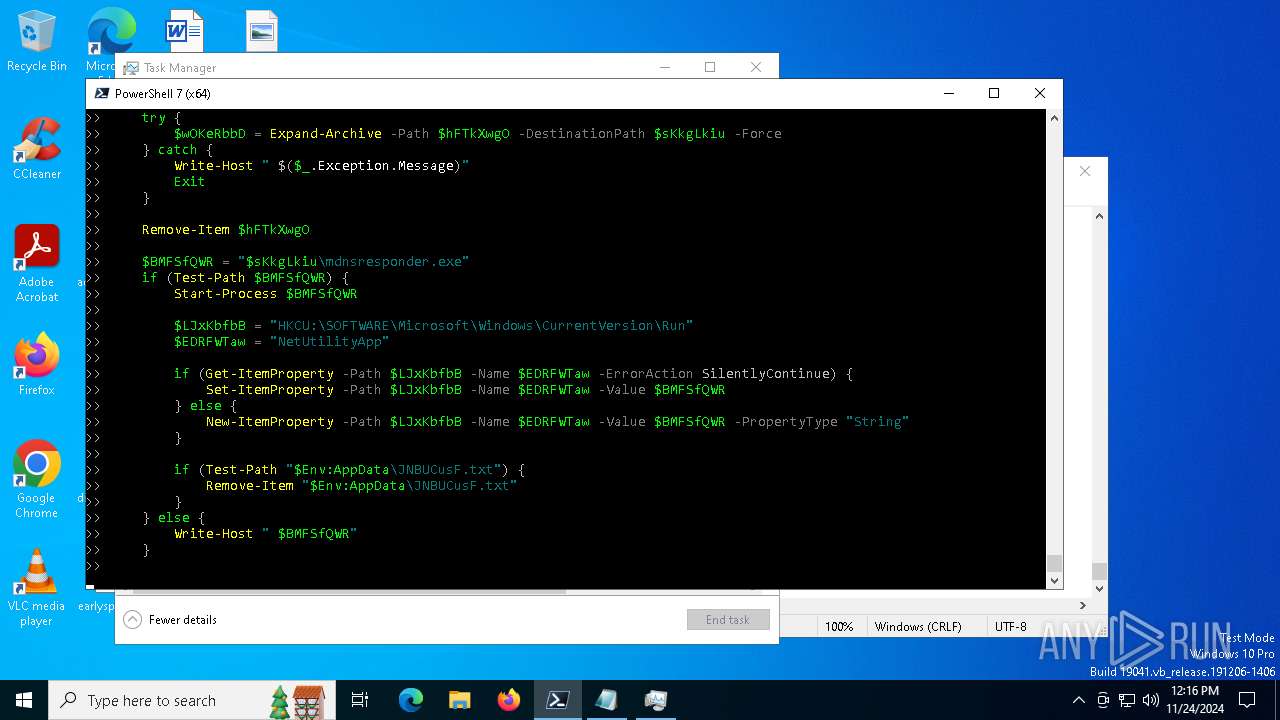
Task: Switch to PowerShell taskbar button
Action: [x=558, y=700]
